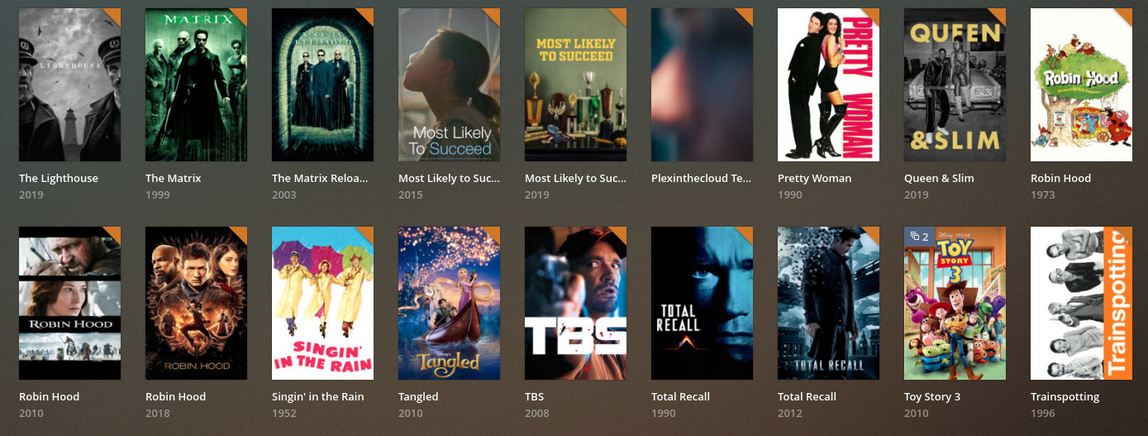Click the unwatched corner flag on Tangled poster
This screenshot has width=1148, height=436.
coord(493,233)
